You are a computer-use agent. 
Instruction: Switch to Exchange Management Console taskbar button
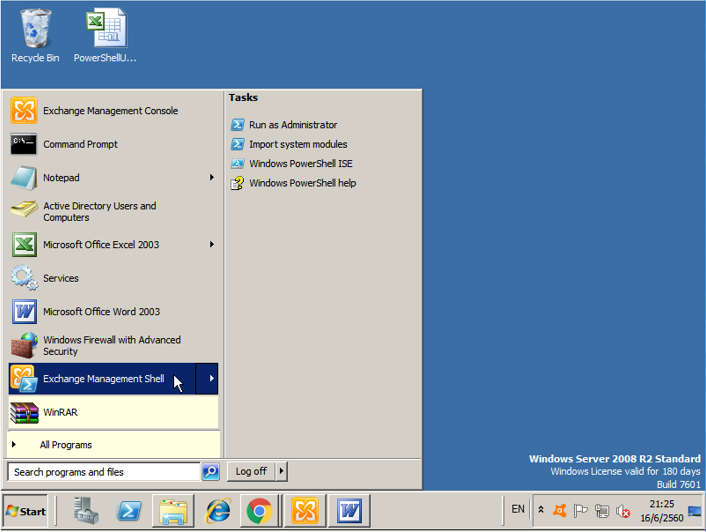point(304,510)
